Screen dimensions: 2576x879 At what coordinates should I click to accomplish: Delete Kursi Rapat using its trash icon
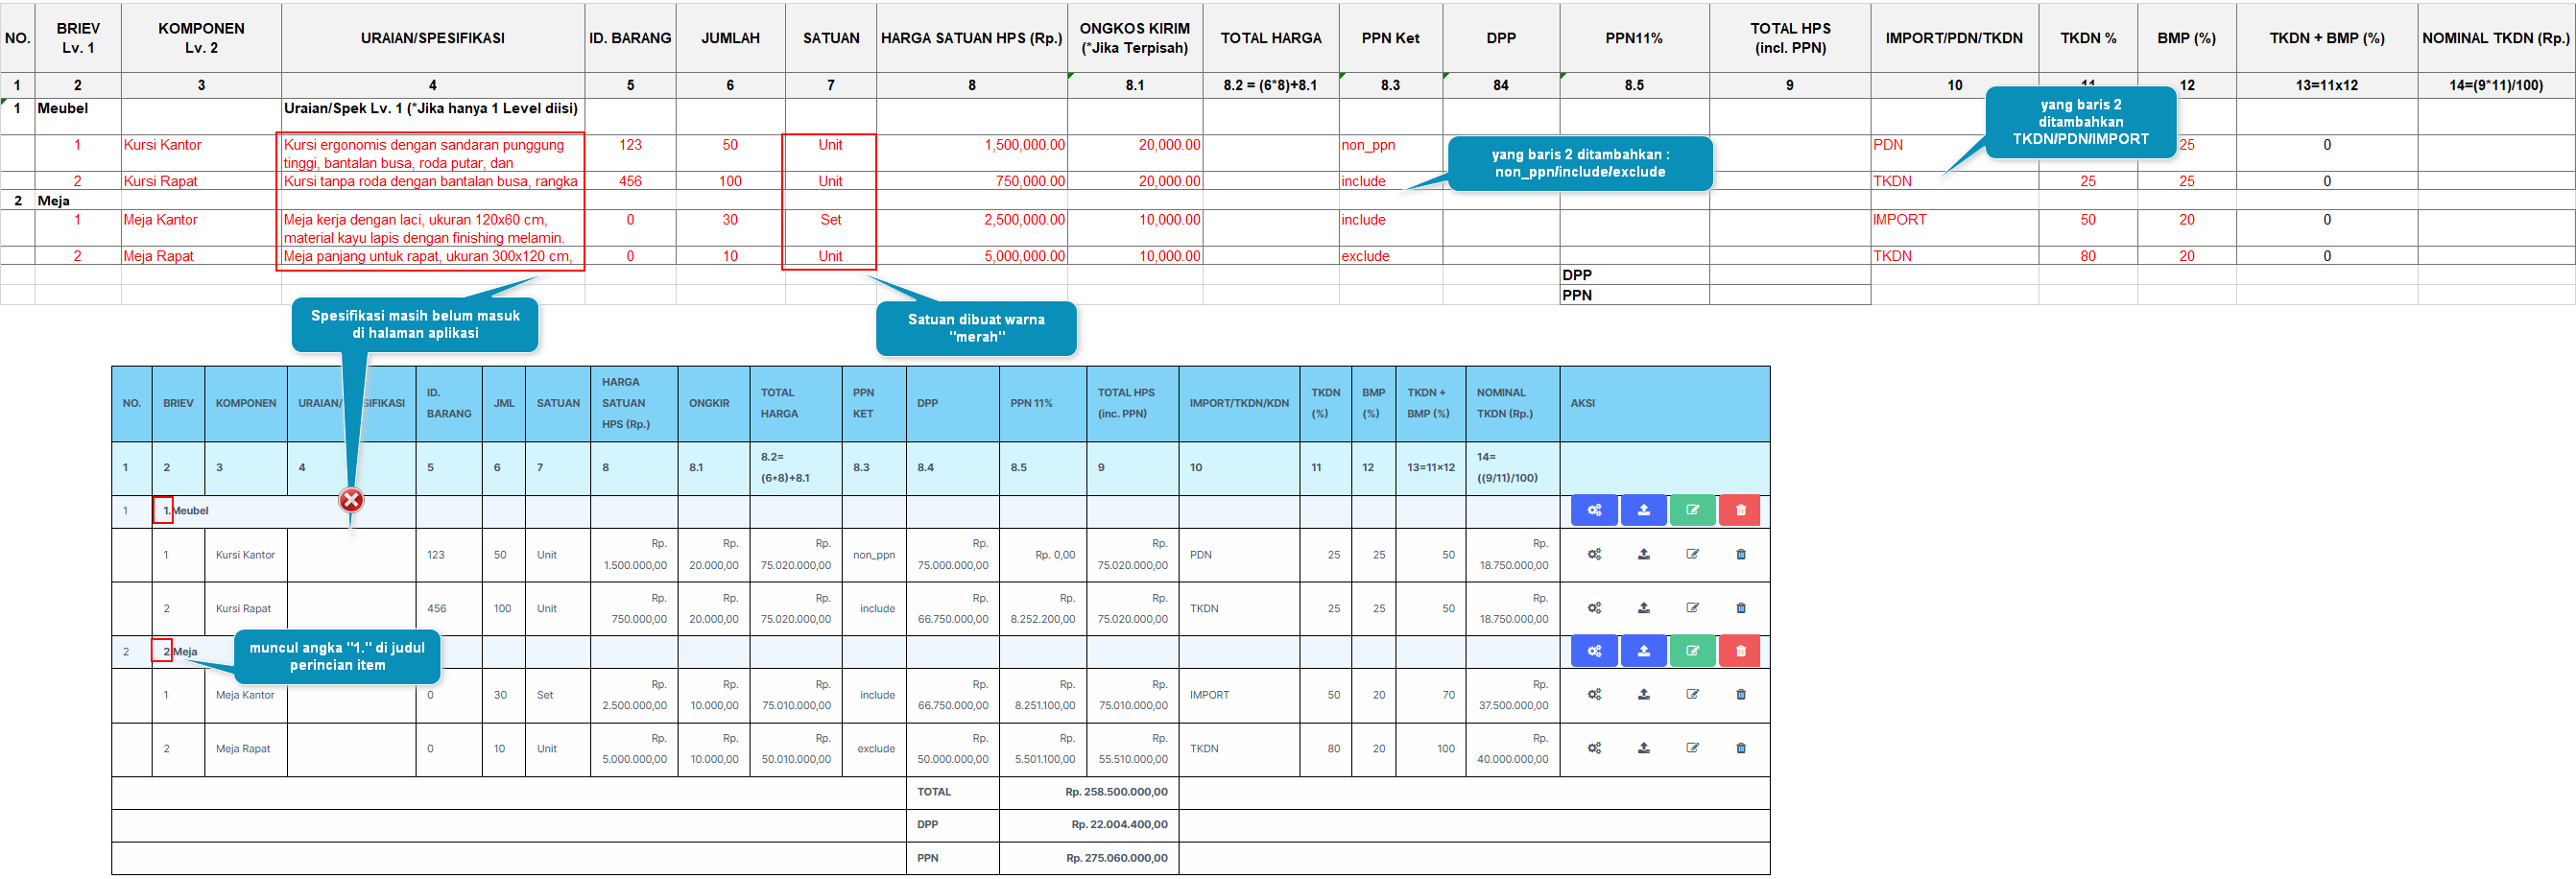1741,608
